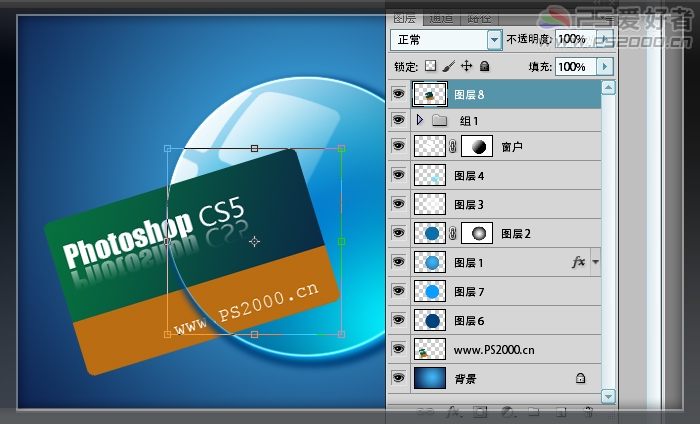Select the 图层 6 layer name
Viewport: 700px width, 424px height.
pyautogui.click(x=469, y=321)
